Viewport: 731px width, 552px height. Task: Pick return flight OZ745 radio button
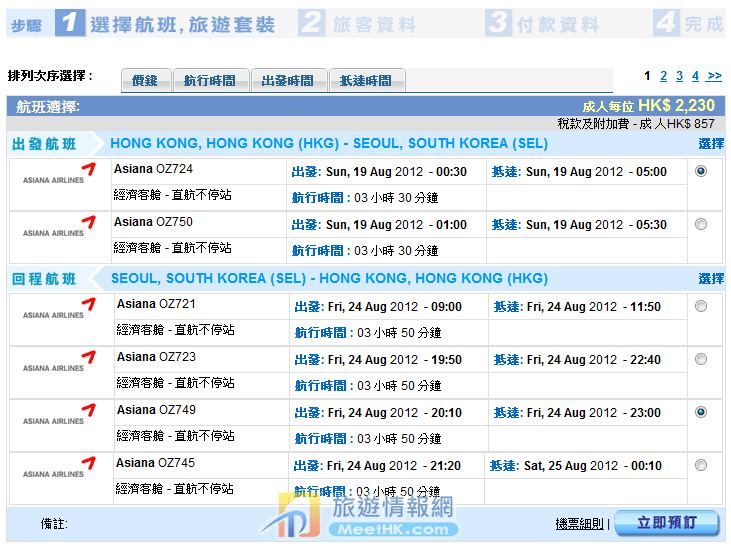[x=700, y=465]
